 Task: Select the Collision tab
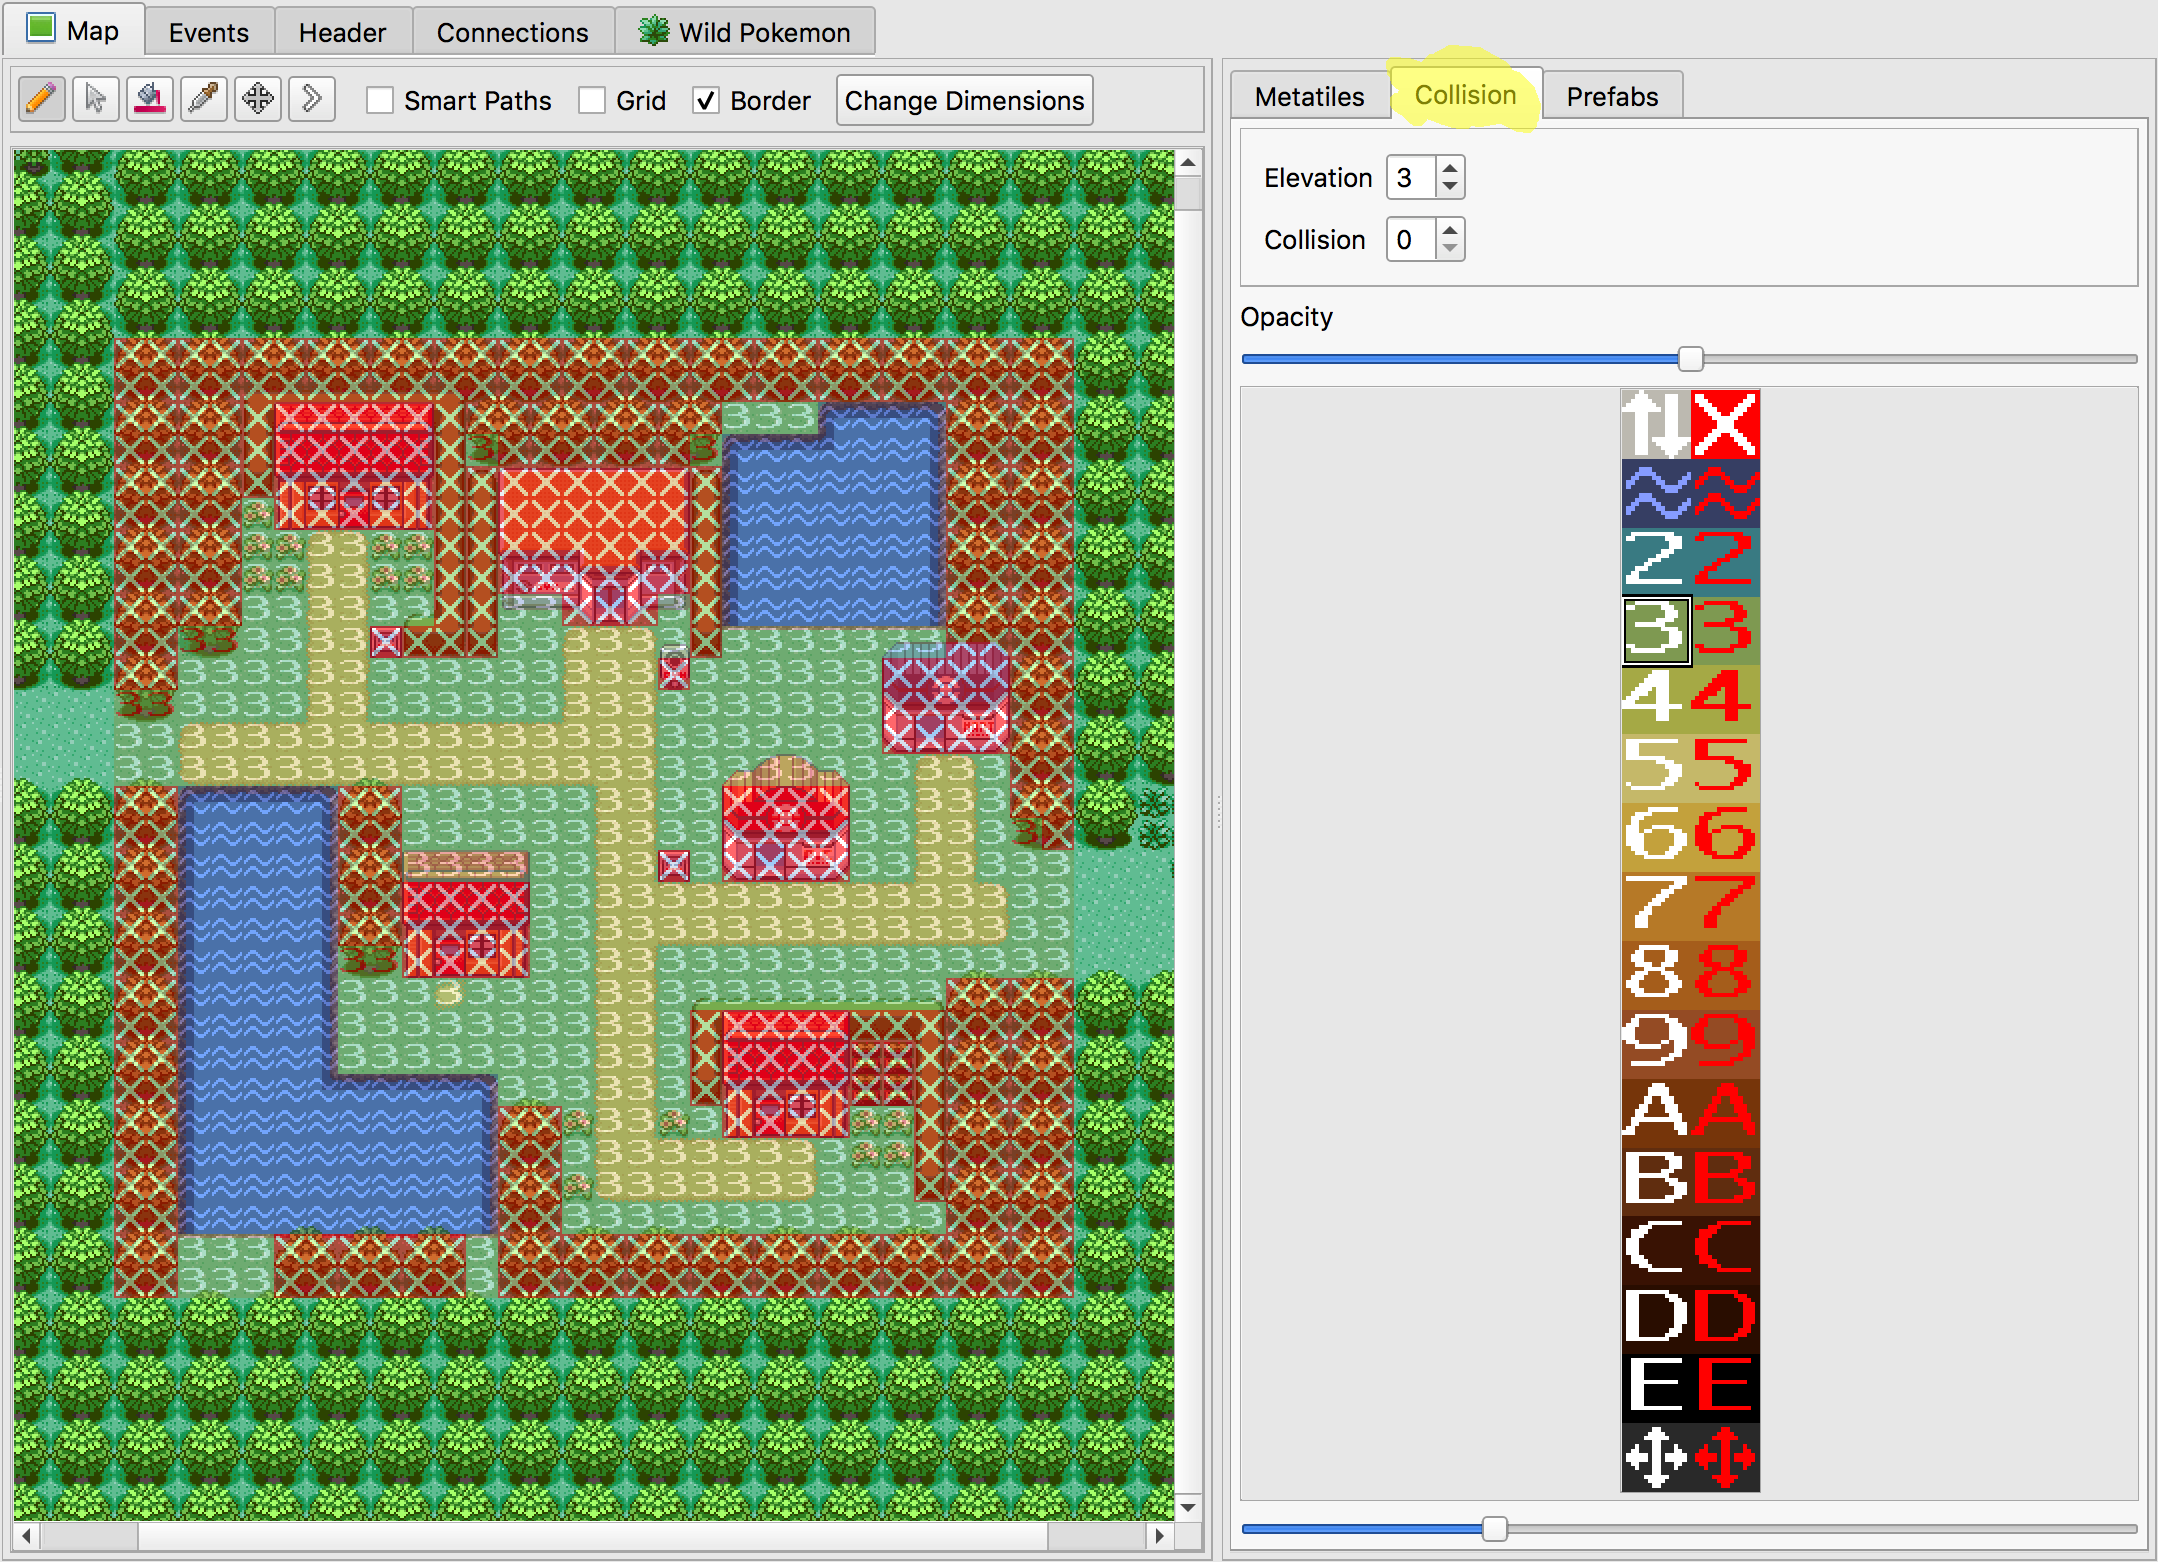(x=1465, y=94)
